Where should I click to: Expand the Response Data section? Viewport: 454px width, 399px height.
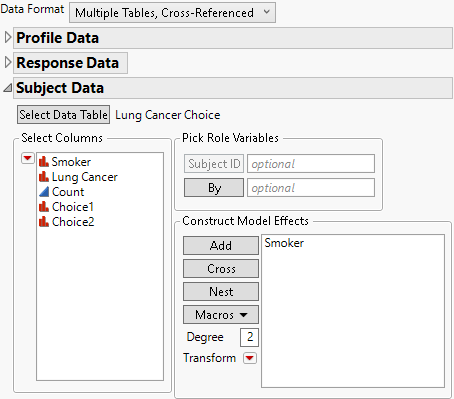click(x=8, y=62)
